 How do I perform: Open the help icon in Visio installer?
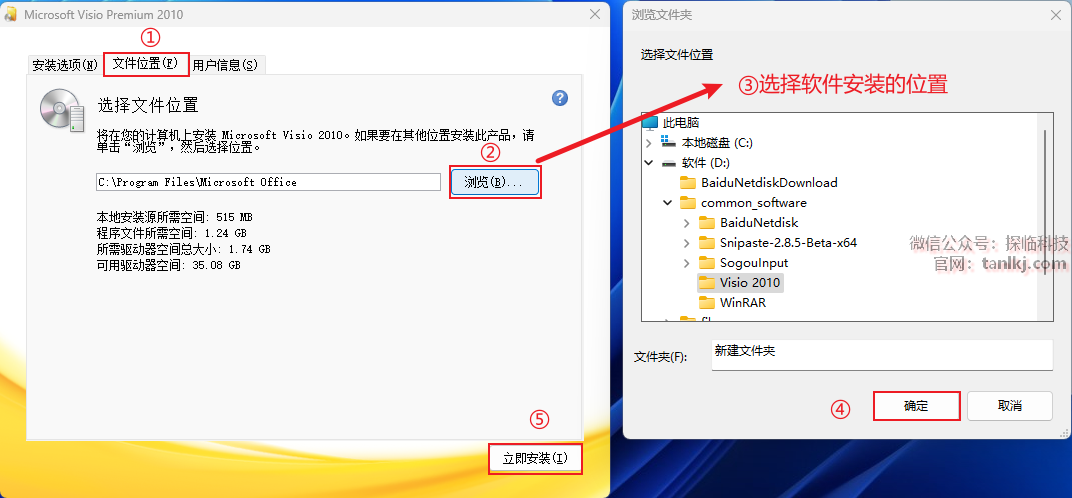pos(560,98)
